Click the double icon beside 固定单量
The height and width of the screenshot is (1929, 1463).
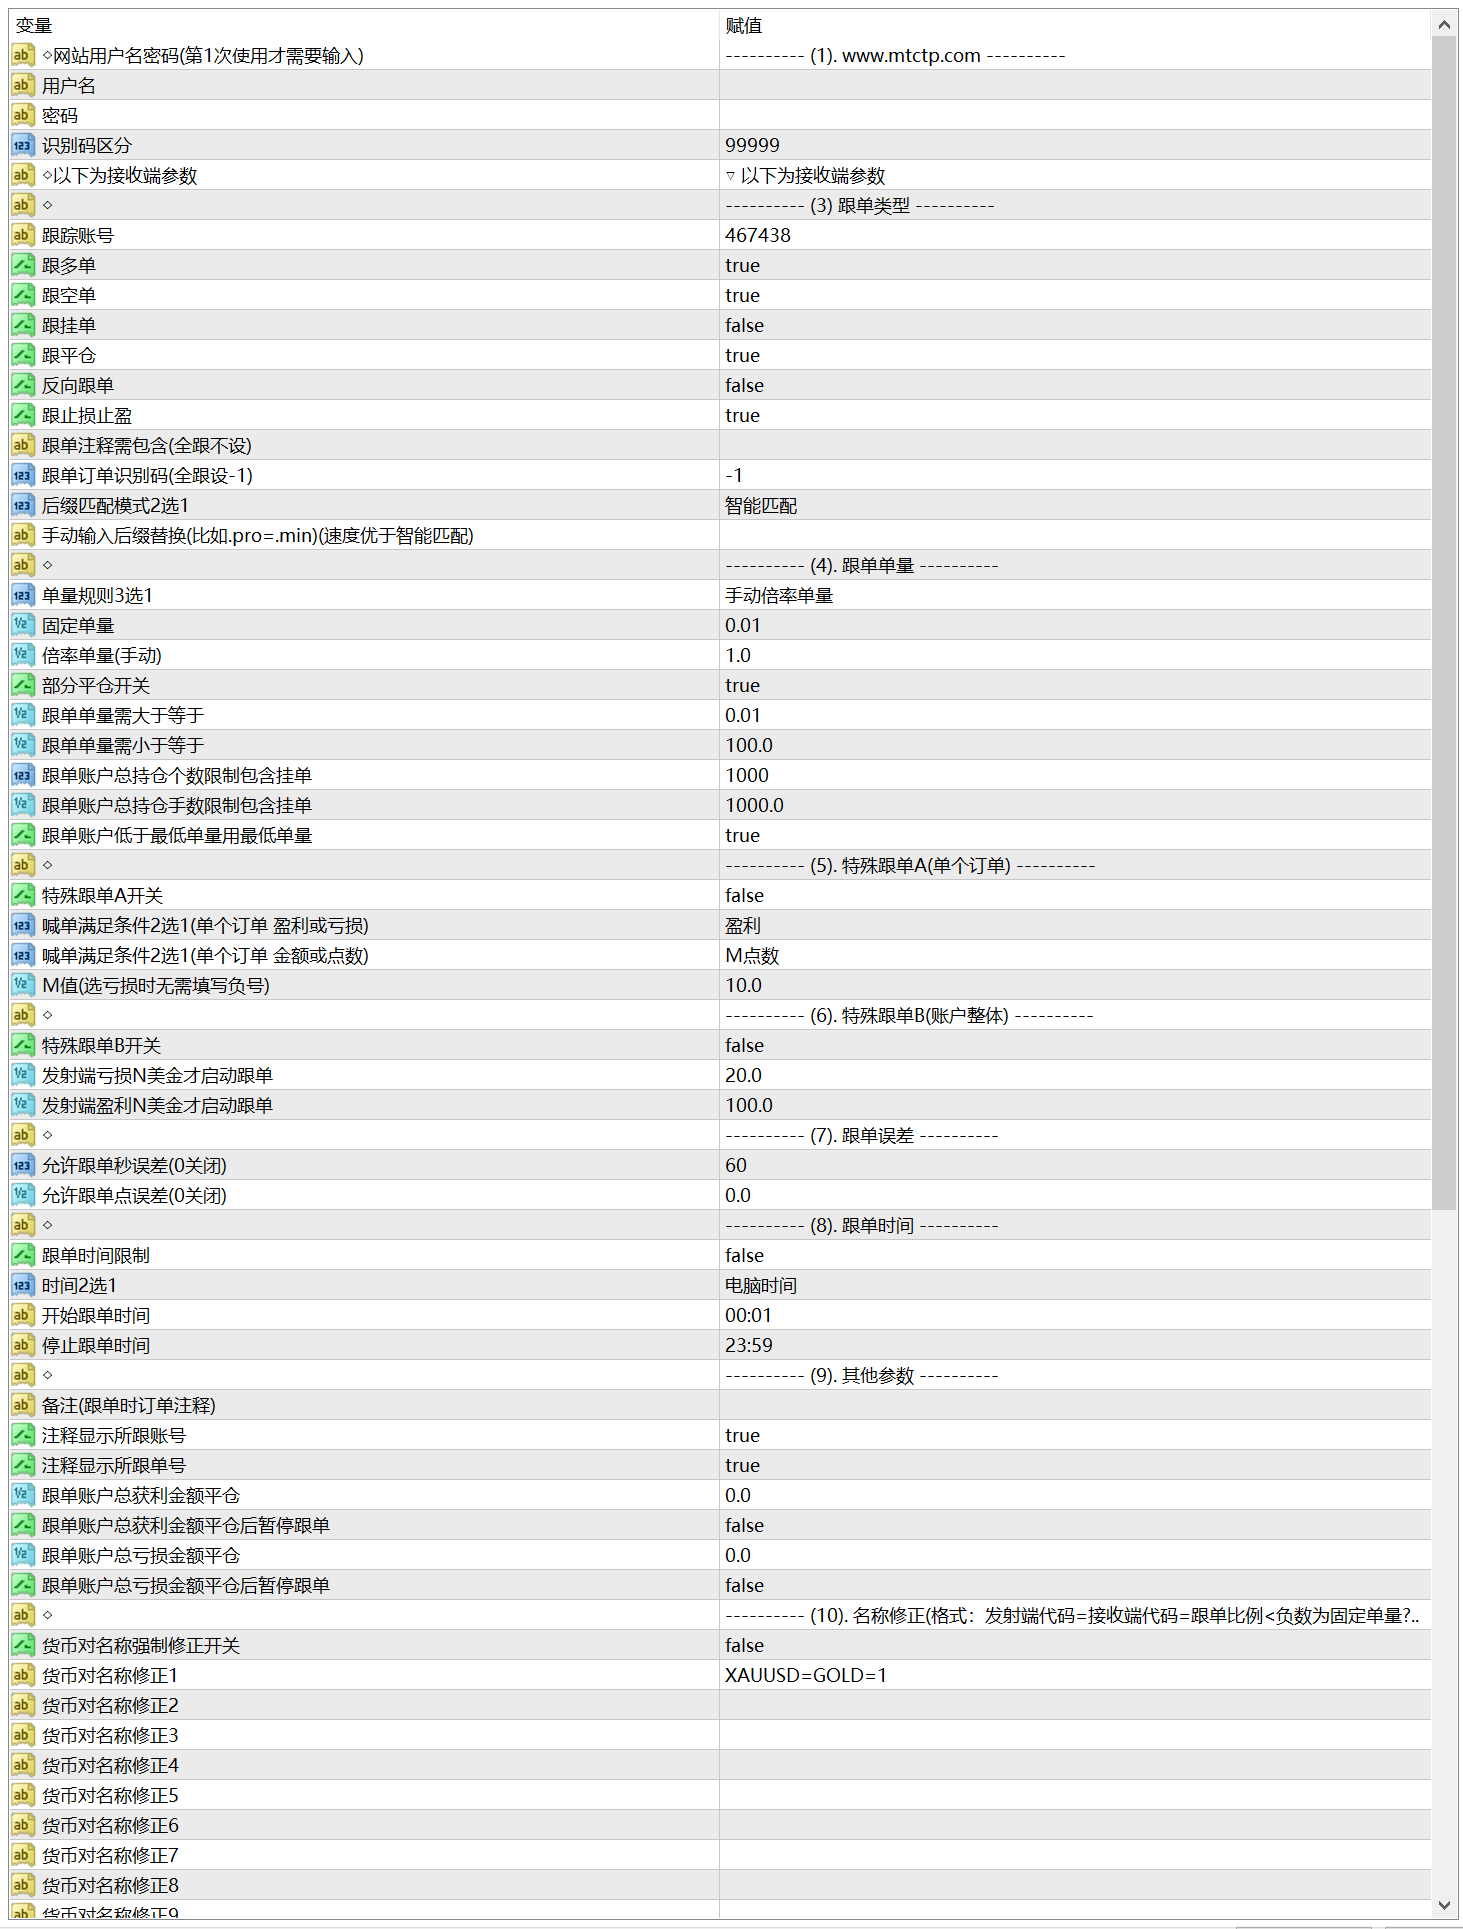22,625
